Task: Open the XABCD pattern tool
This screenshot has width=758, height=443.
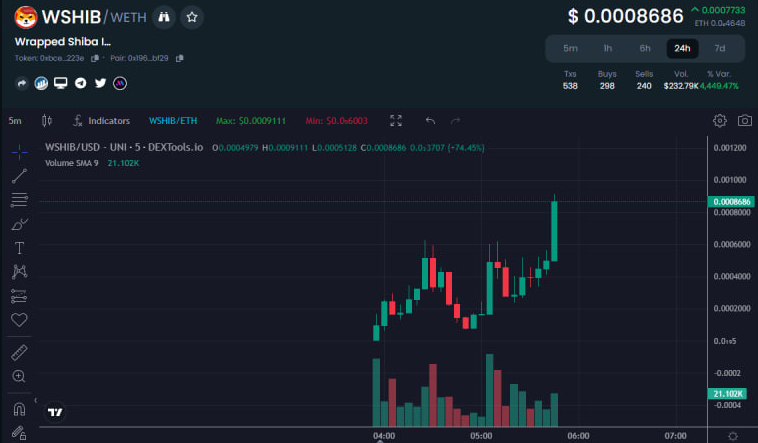Action: point(19,271)
